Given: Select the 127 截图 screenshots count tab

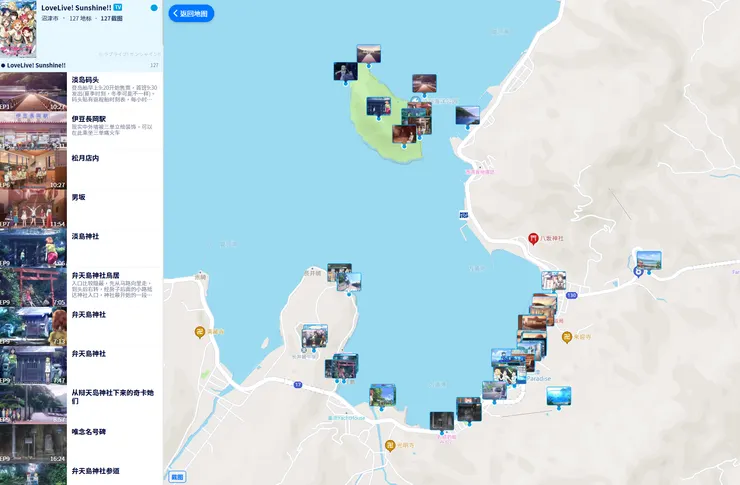Looking at the screenshot, I should coord(111,18).
